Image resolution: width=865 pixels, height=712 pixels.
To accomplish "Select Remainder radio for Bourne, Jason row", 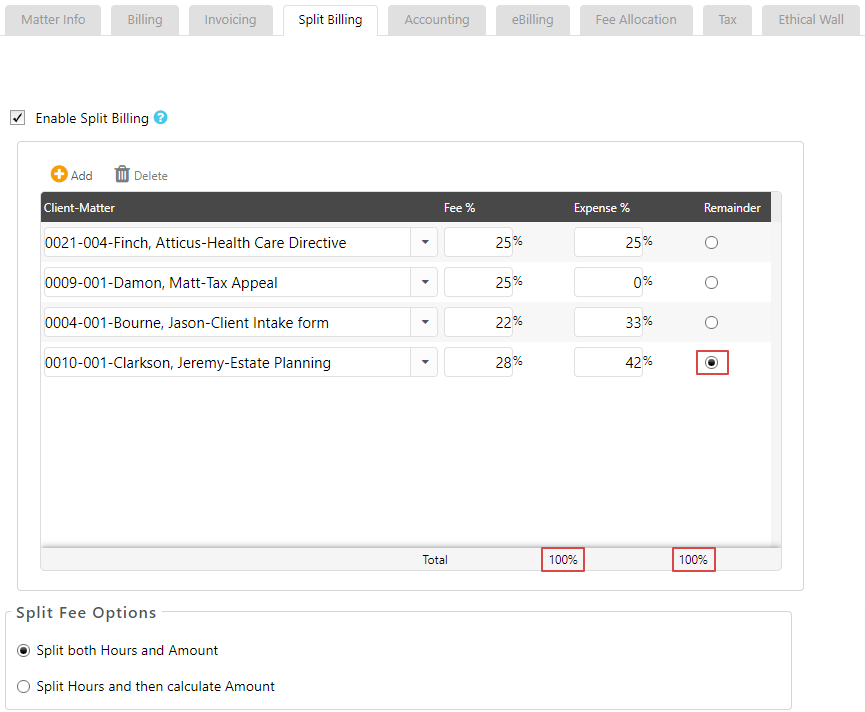I will pyautogui.click(x=711, y=323).
